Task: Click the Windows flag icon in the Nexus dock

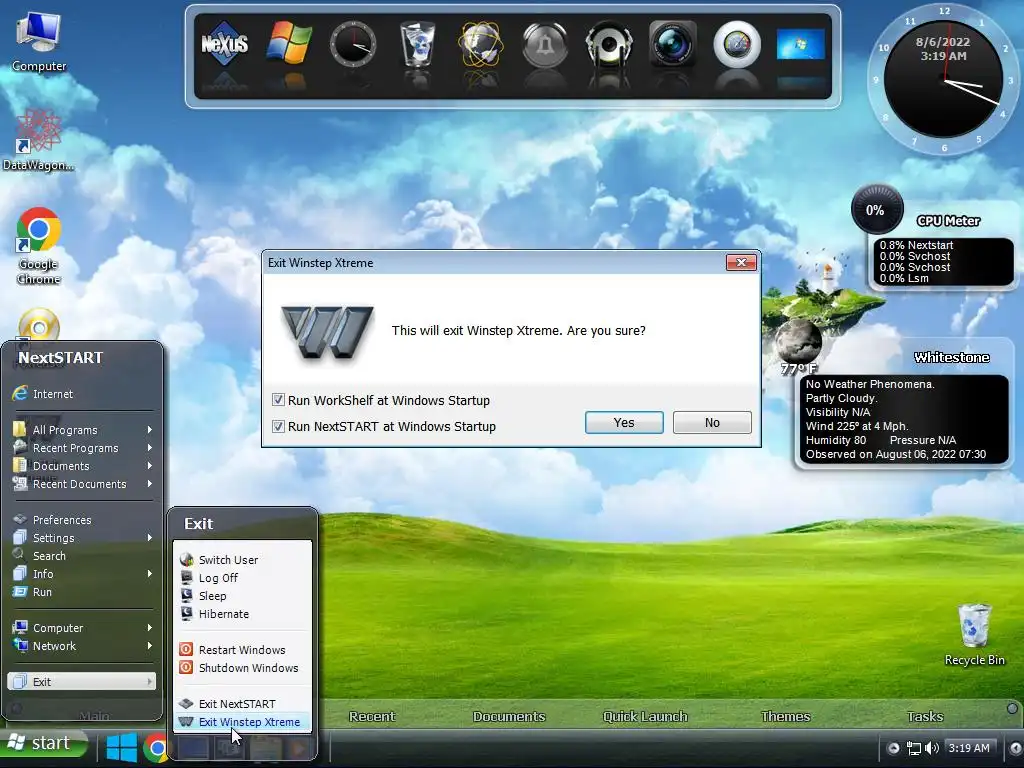Action: pos(289,43)
